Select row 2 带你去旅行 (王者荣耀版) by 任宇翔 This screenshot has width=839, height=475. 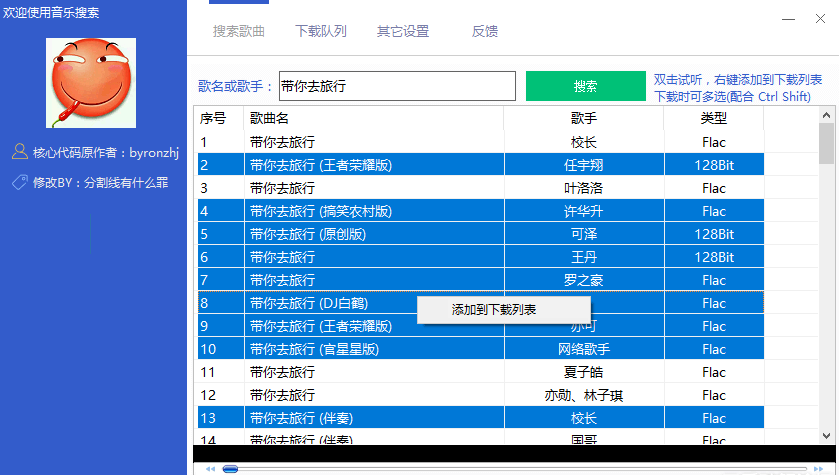(480, 165)
